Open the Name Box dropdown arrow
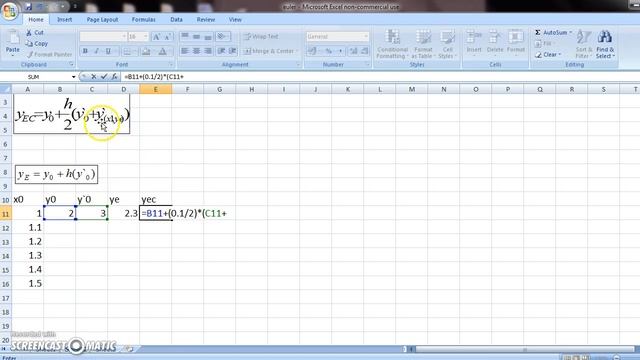Image resolution: width=640 pixels, height=360 pixels. pos(73,77)
